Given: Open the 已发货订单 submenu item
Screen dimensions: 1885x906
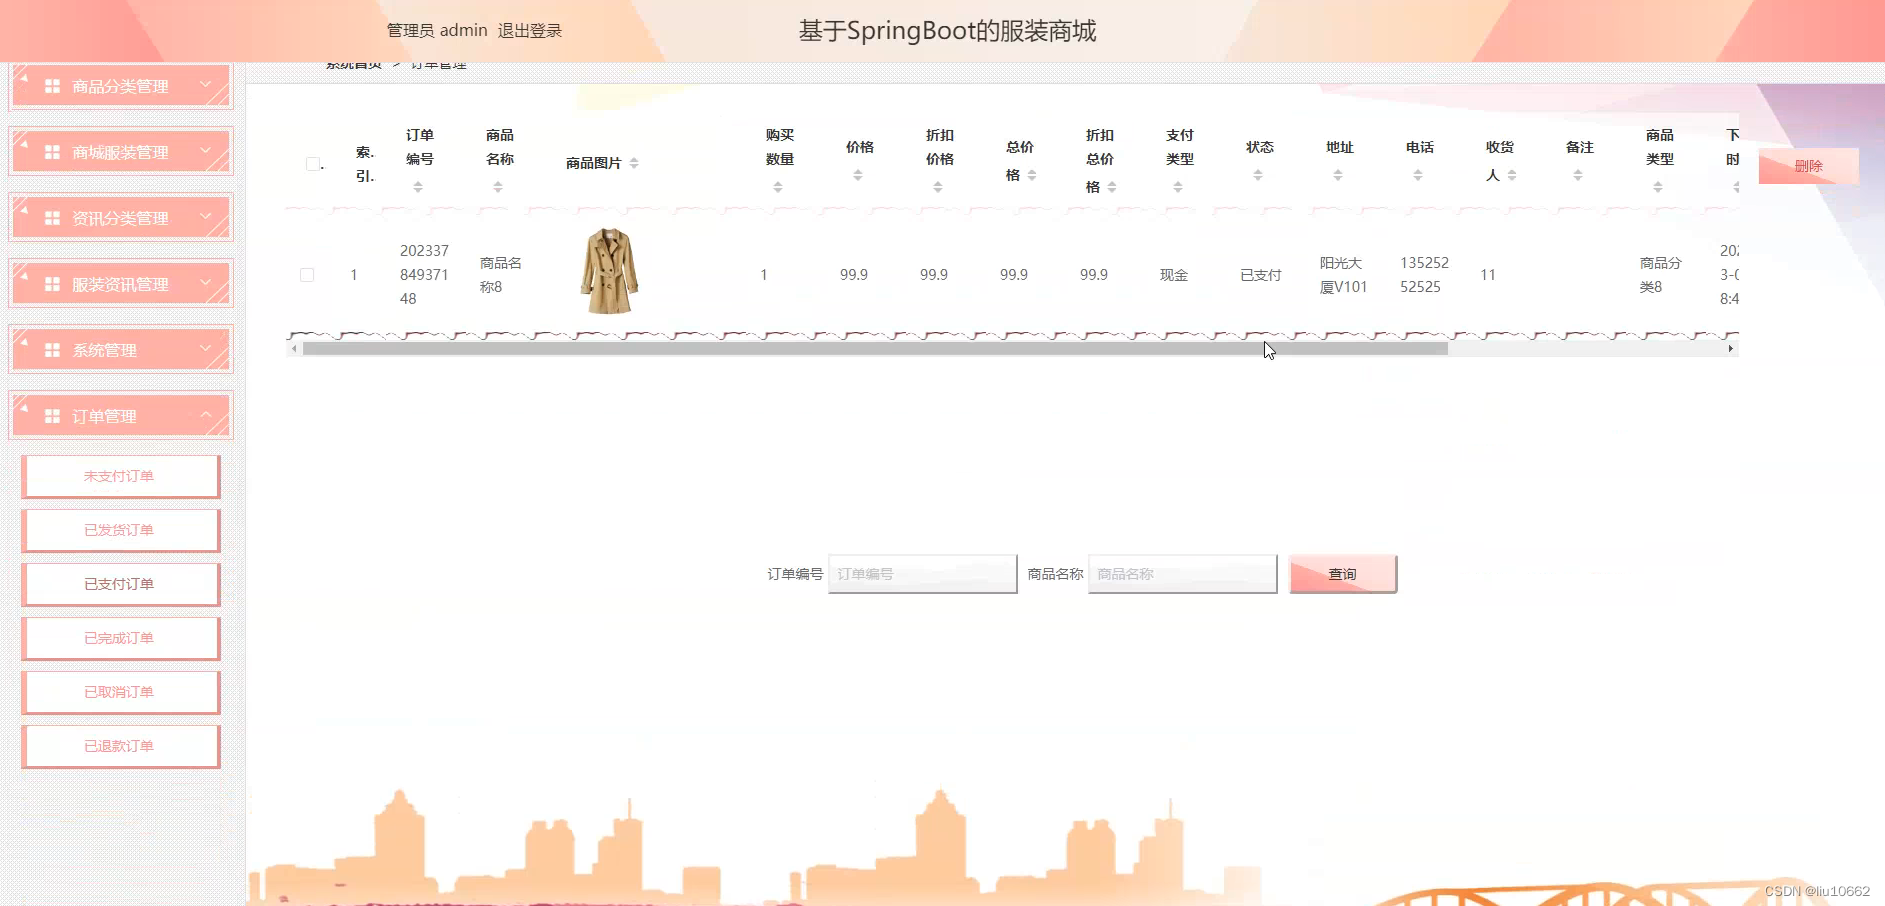Looking at the screenshot, I should 121,531.
